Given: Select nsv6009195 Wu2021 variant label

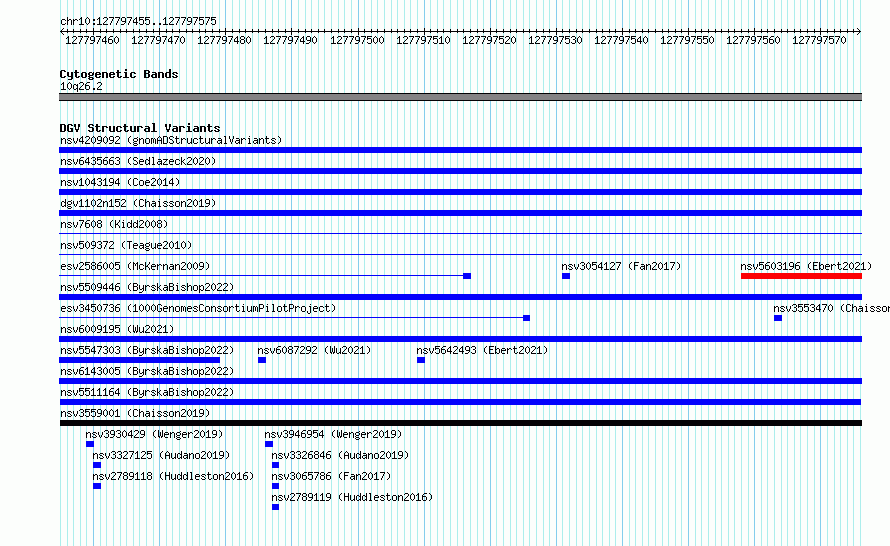Looking at the screenshot, I should (117, 329).
